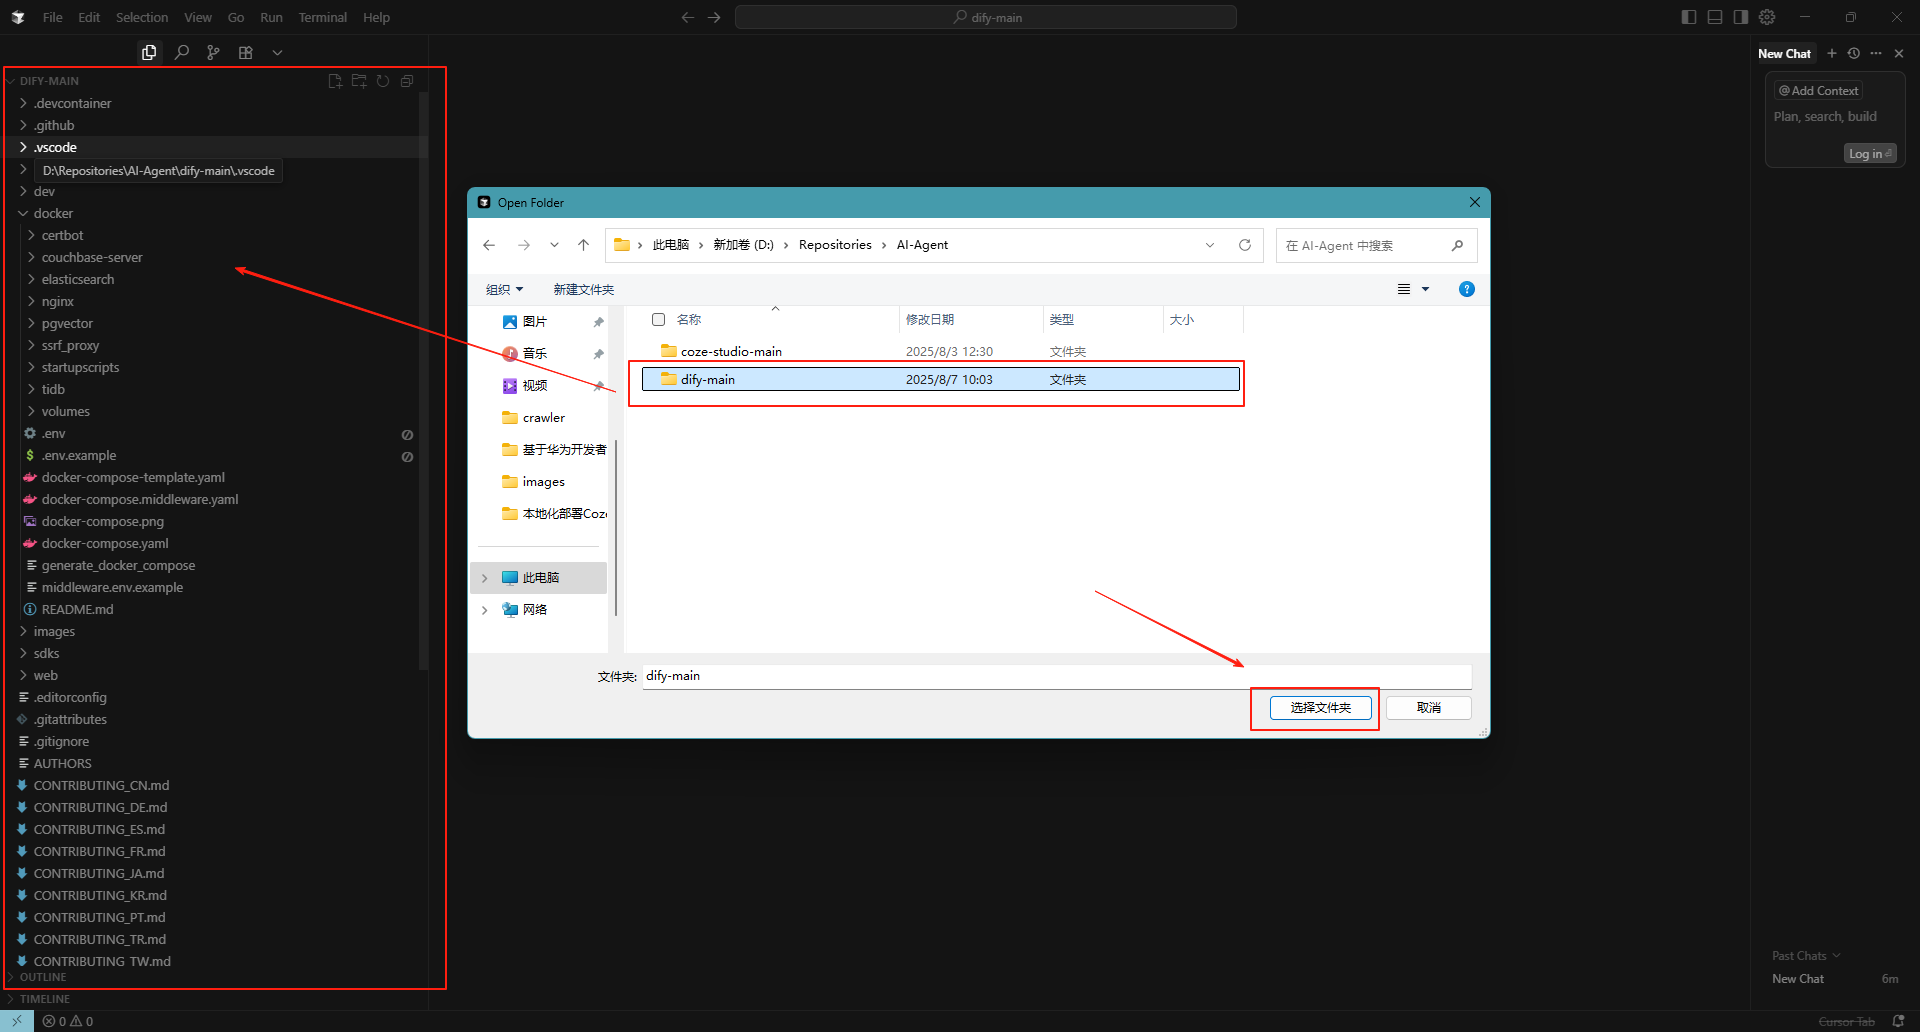
Task: Click dialog back arrow button
Action: [489, 245]
